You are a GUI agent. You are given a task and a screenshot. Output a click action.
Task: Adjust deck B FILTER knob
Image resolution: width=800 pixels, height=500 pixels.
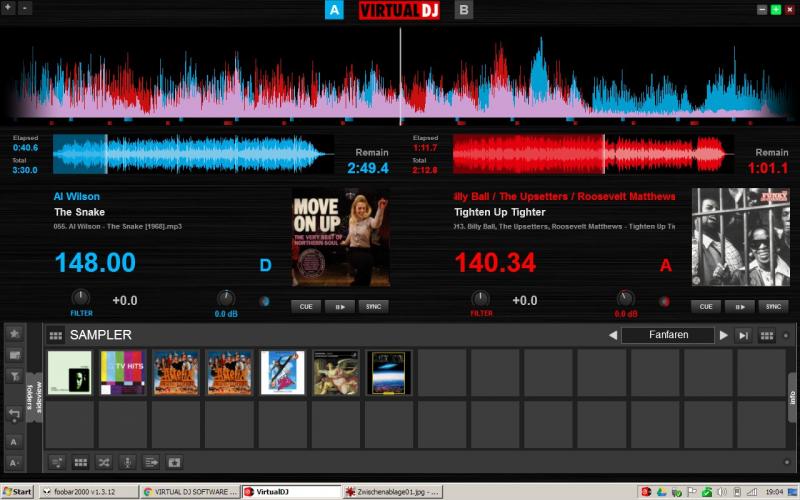480,298
